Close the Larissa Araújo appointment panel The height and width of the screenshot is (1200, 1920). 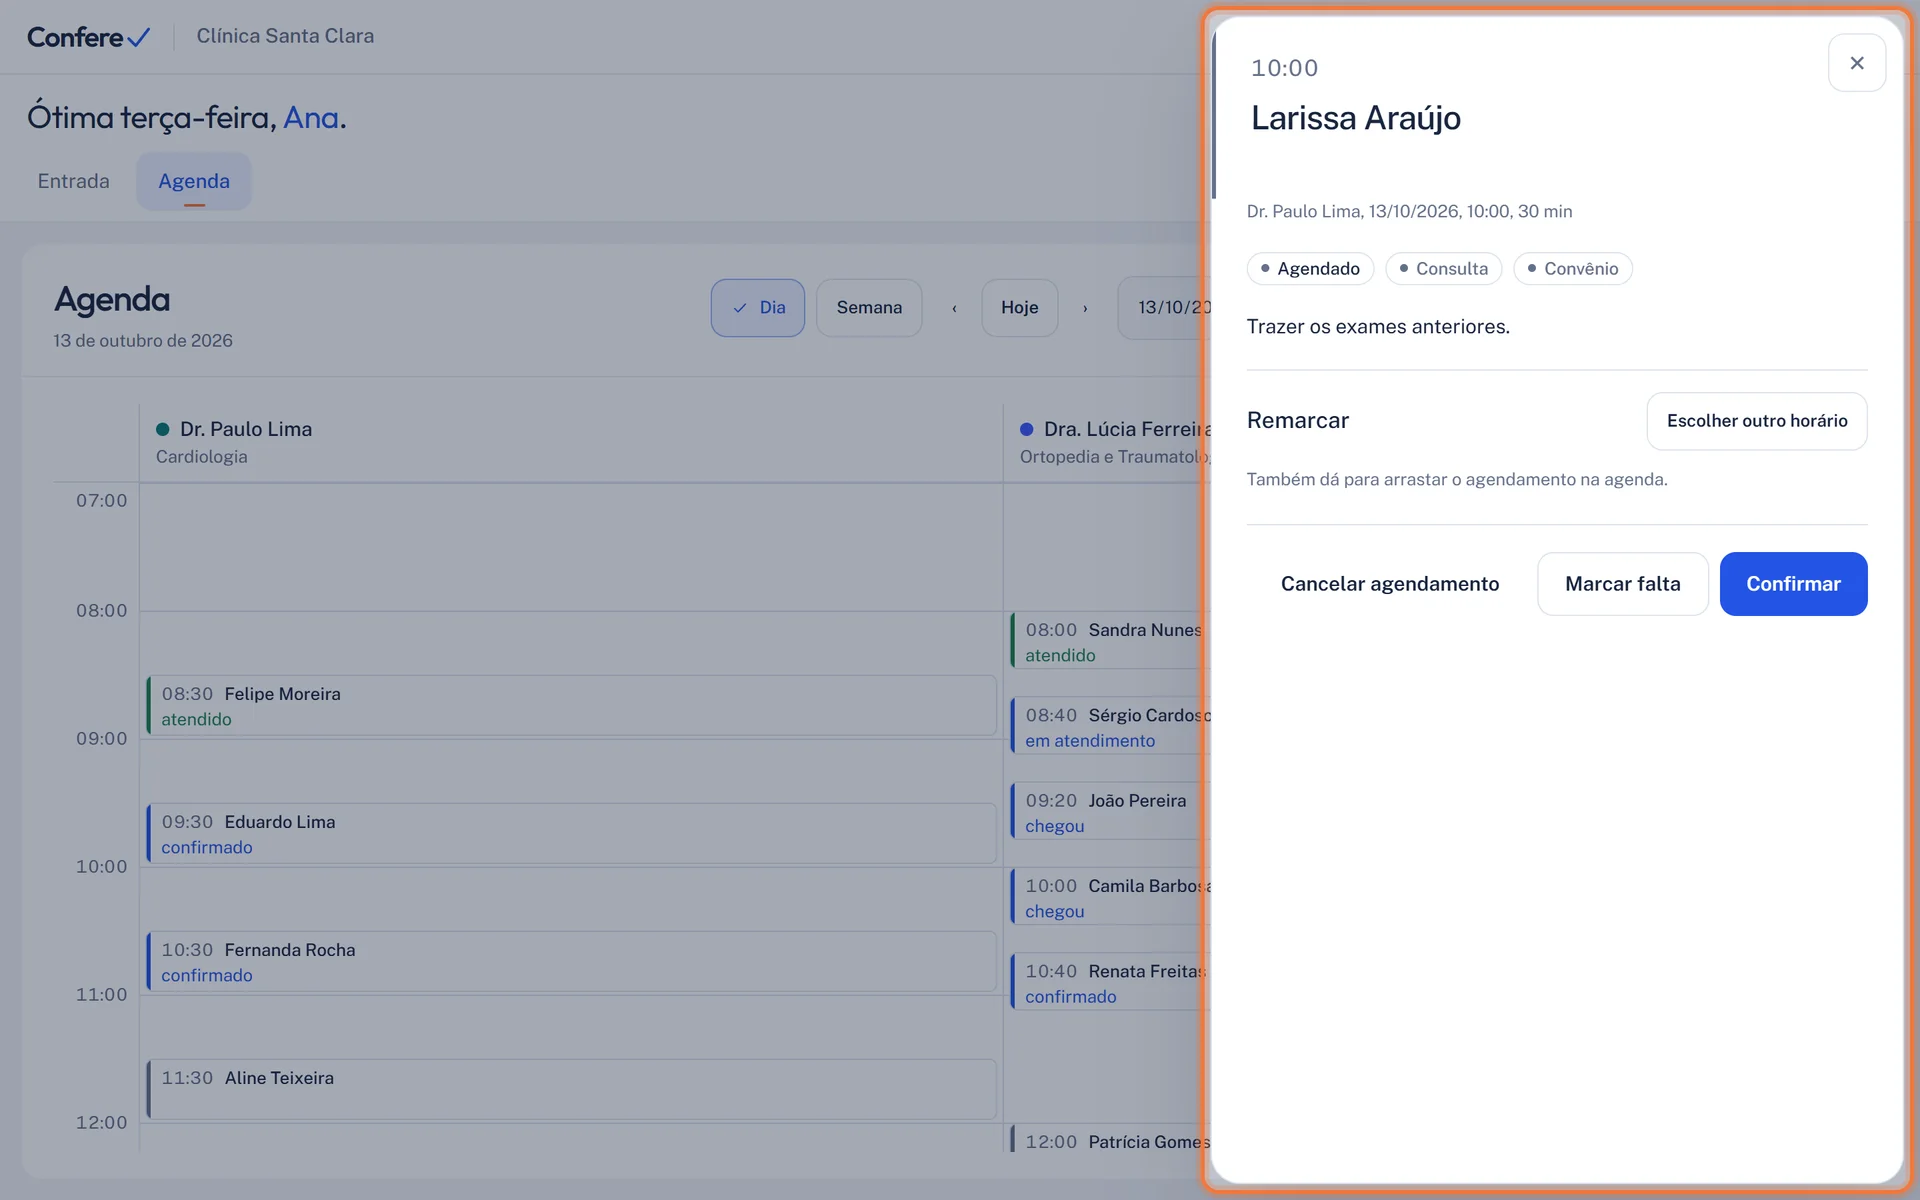(x=1857, y=63)
